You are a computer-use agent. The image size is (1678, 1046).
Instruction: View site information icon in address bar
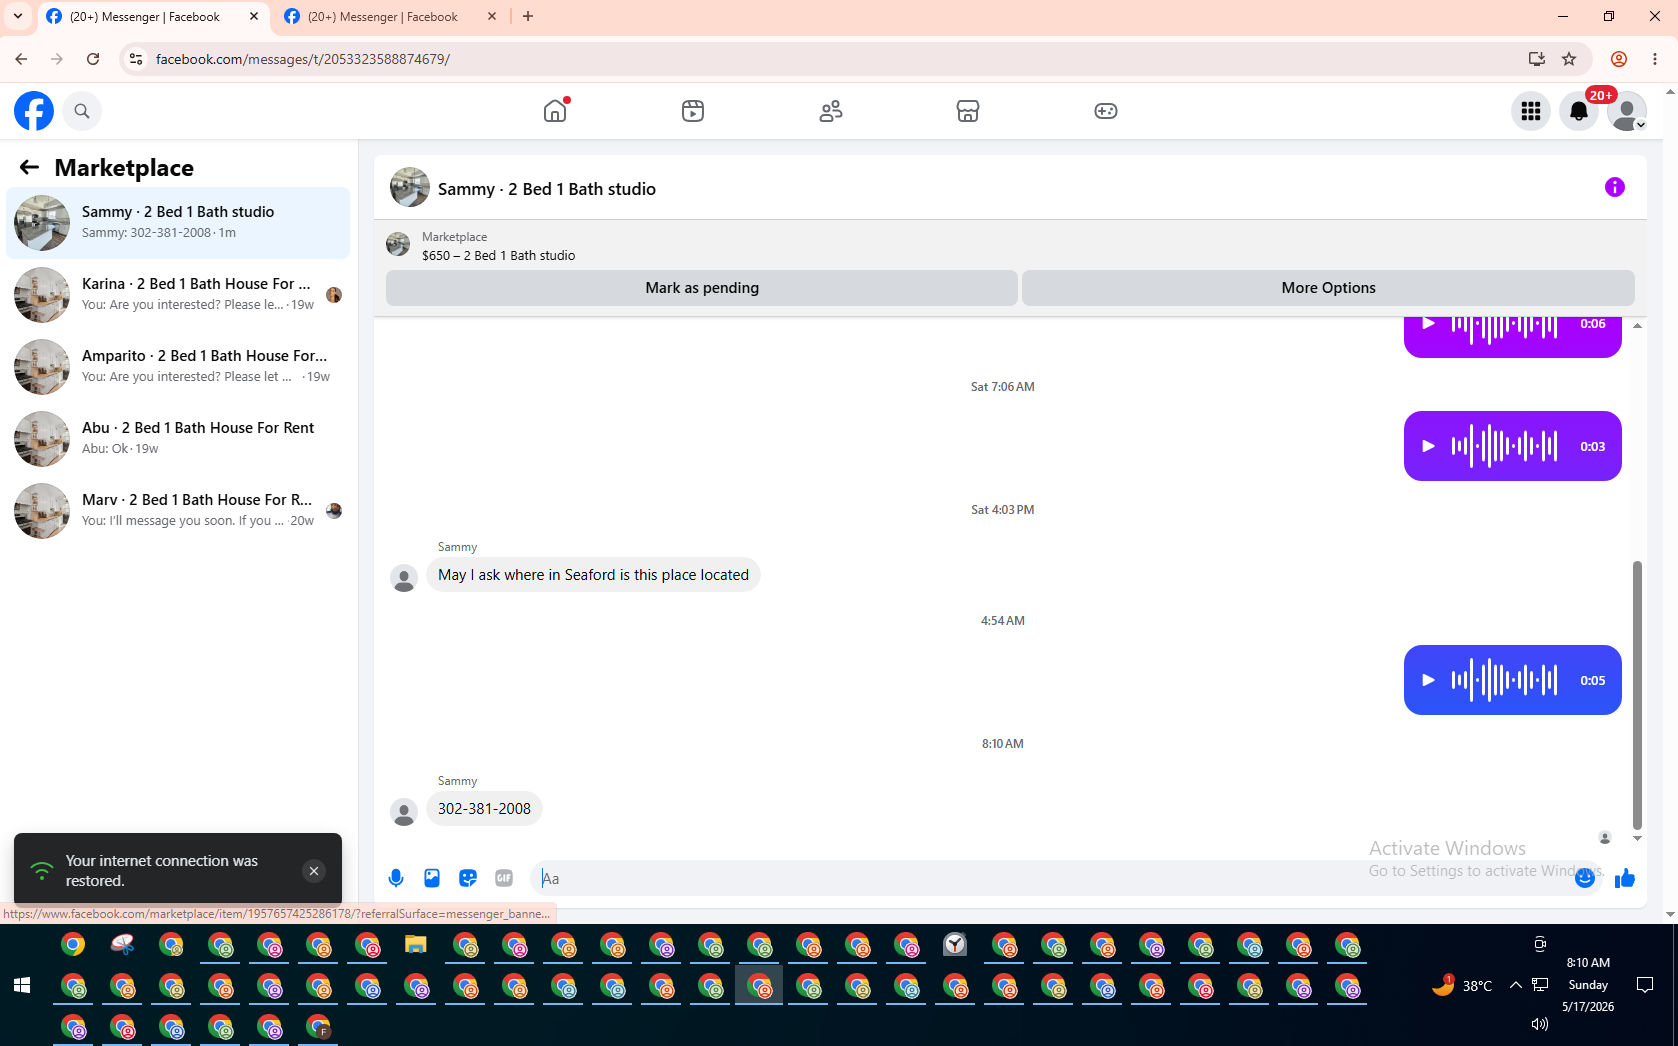(x=136, y=59)
